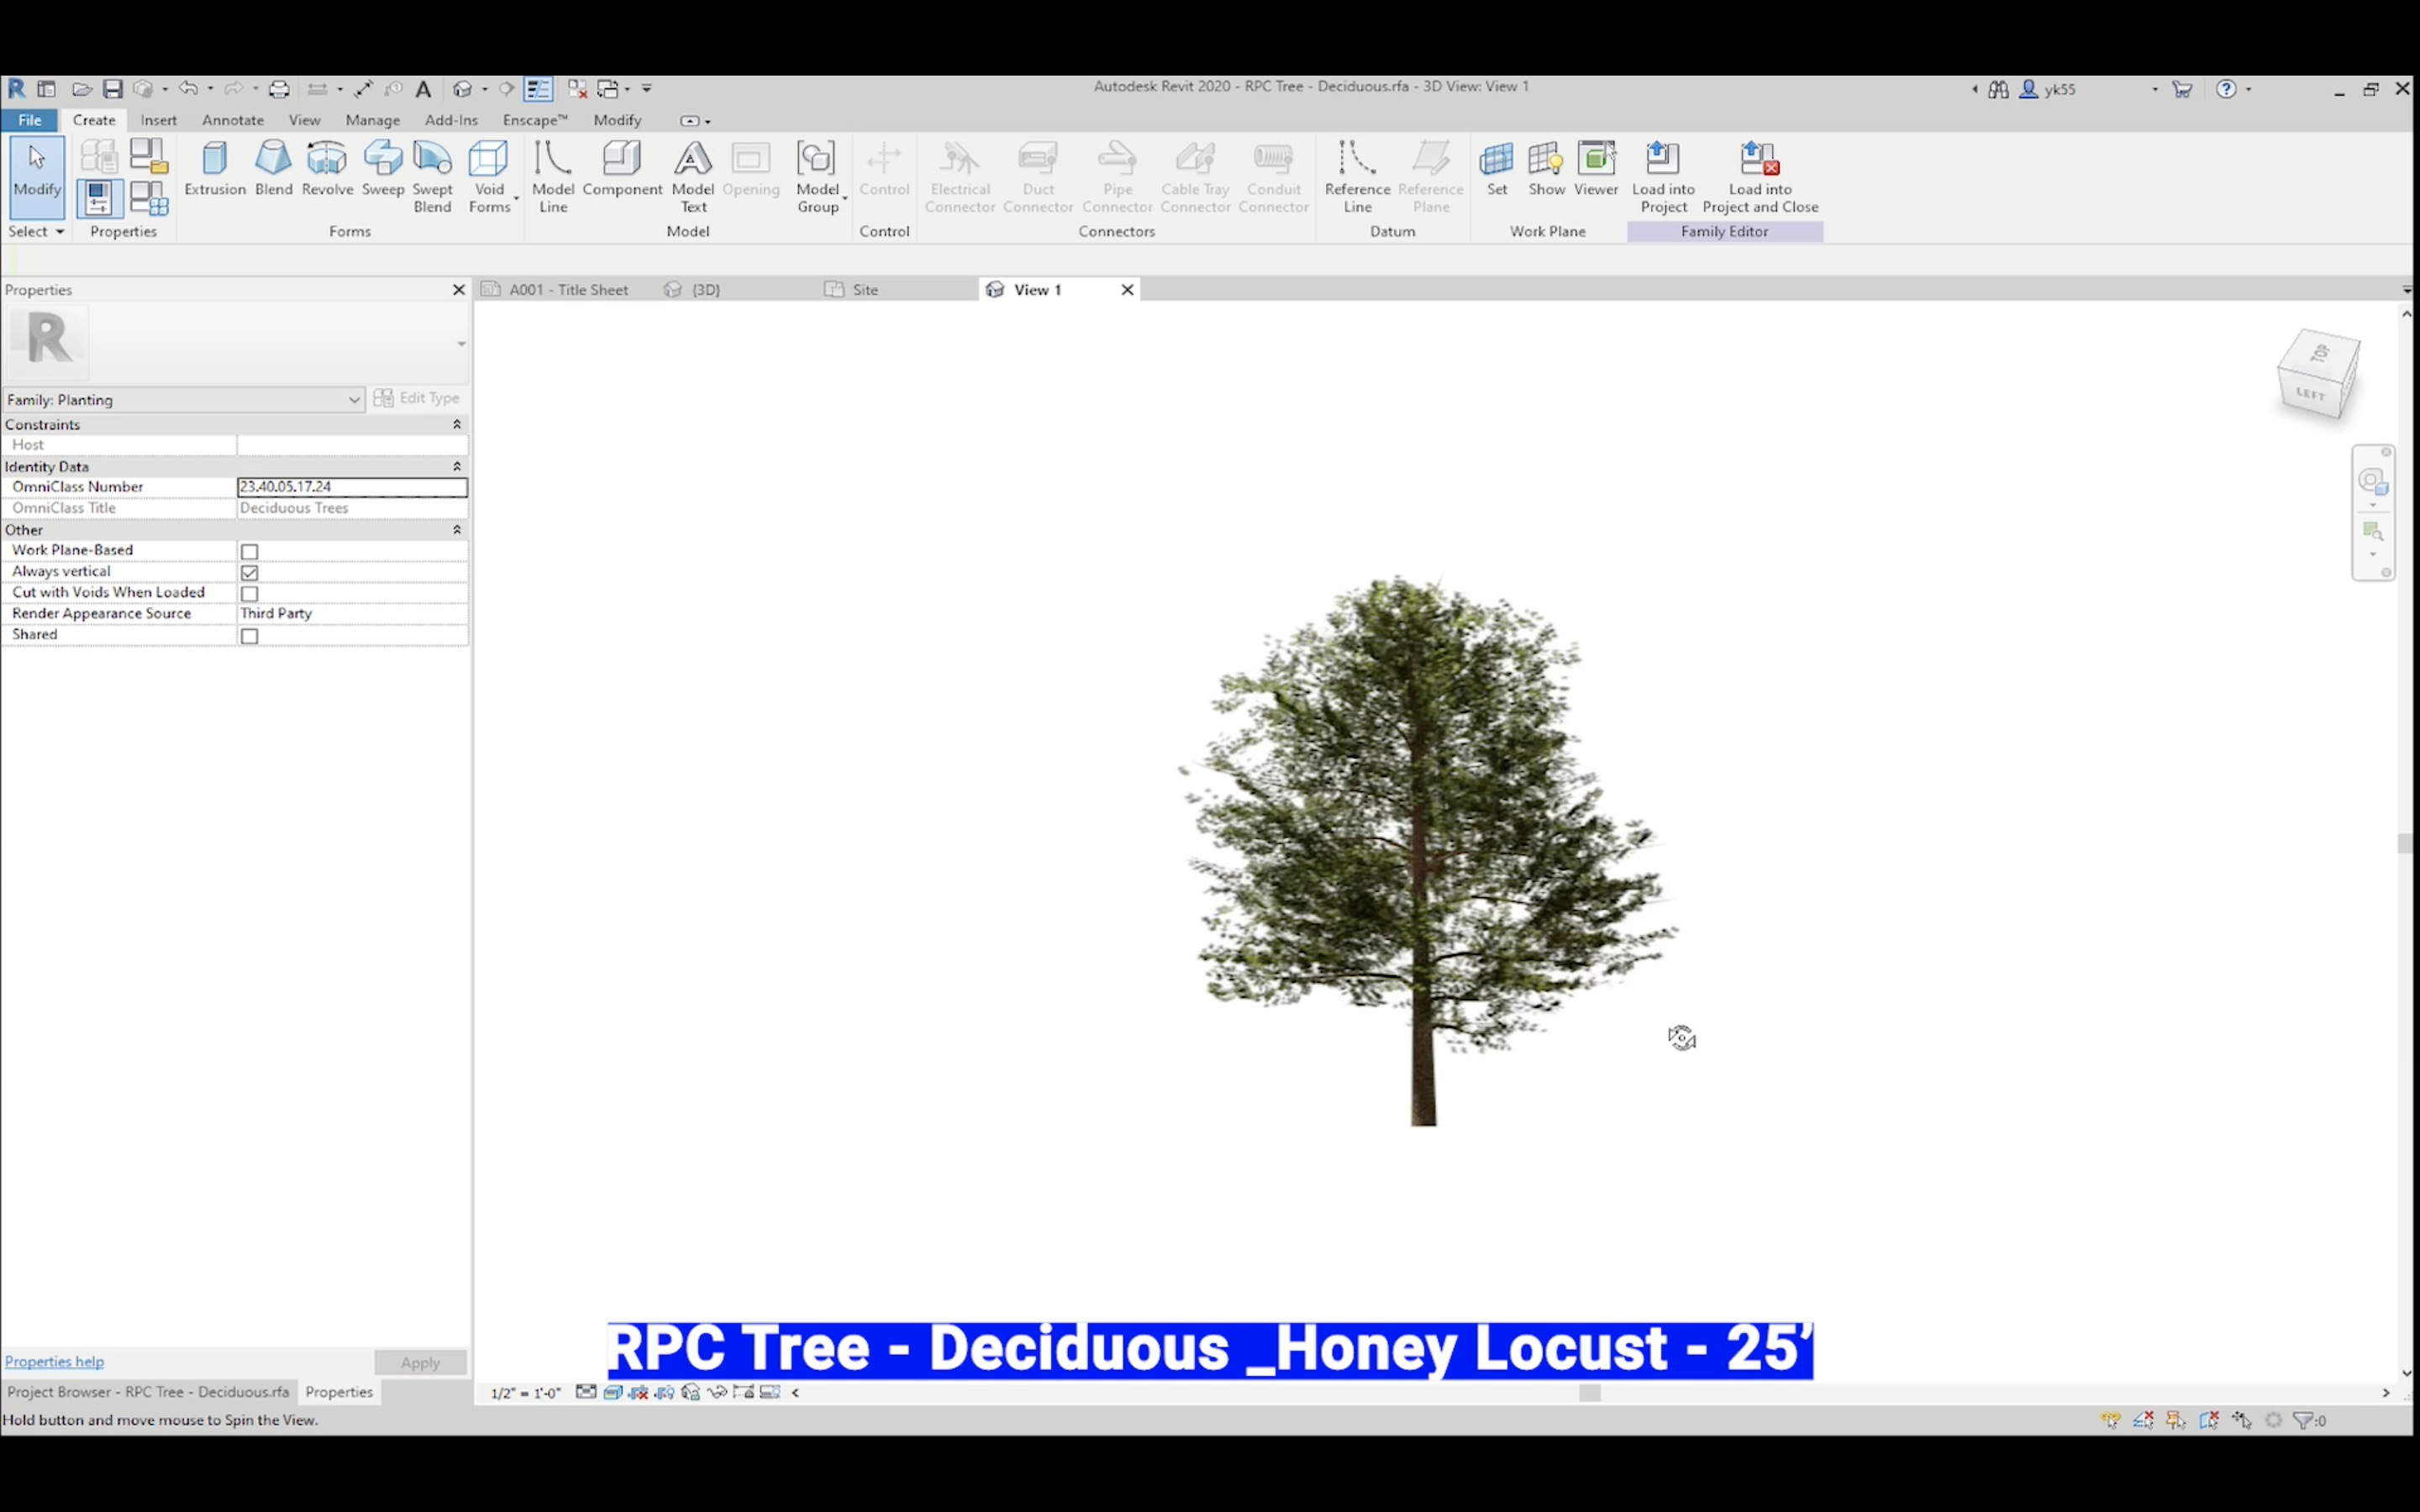Enable the Work Plane-Based checkbox

point(249,552)
